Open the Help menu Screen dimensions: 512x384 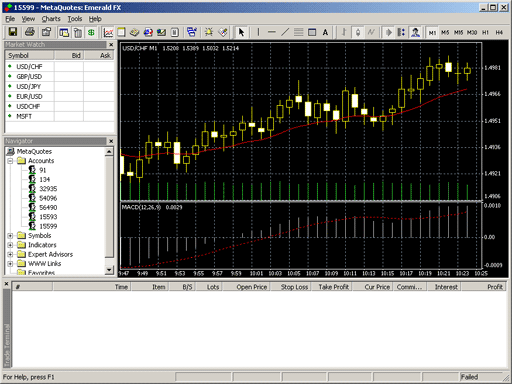coord(95,19)
